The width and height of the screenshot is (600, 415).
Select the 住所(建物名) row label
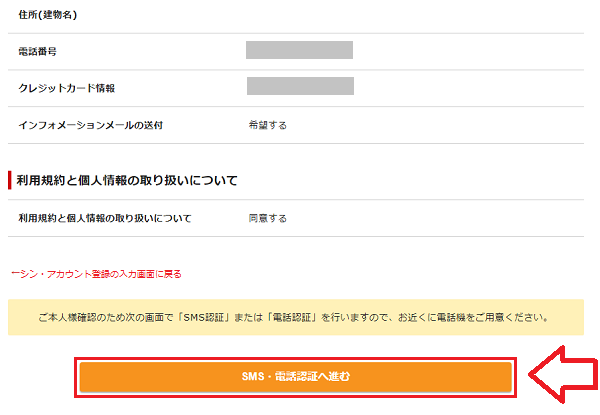coord(47,16)
